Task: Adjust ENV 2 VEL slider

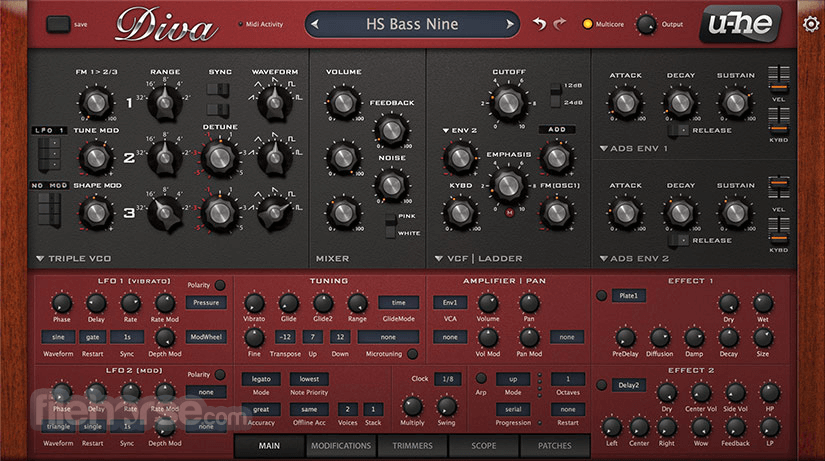Action: [x=778, y=189]
